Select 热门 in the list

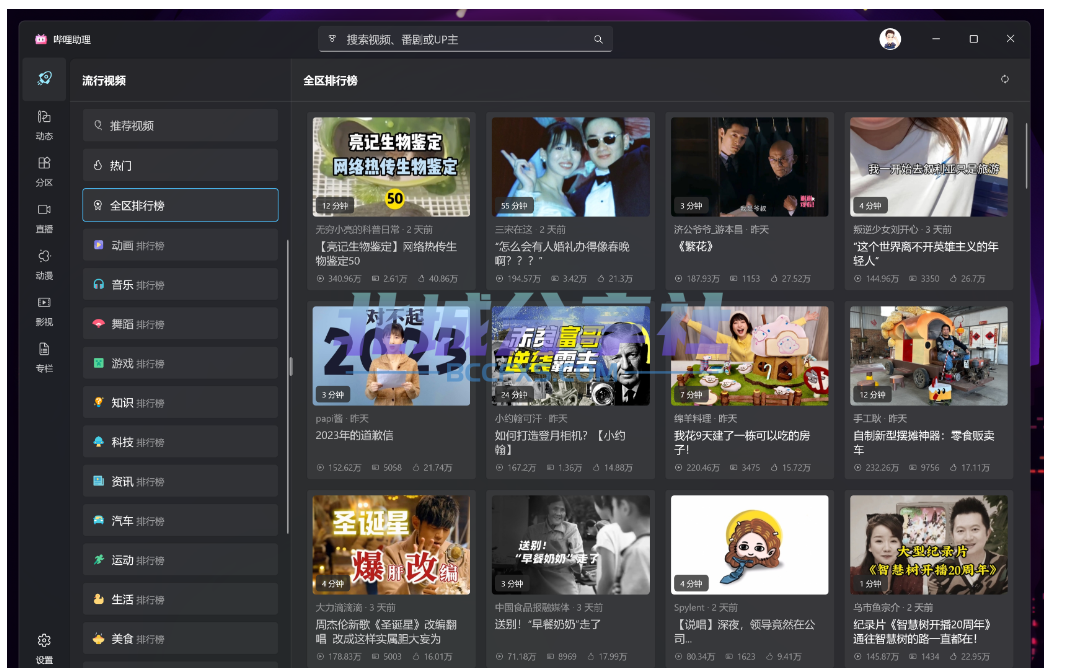tap(180, 165)
